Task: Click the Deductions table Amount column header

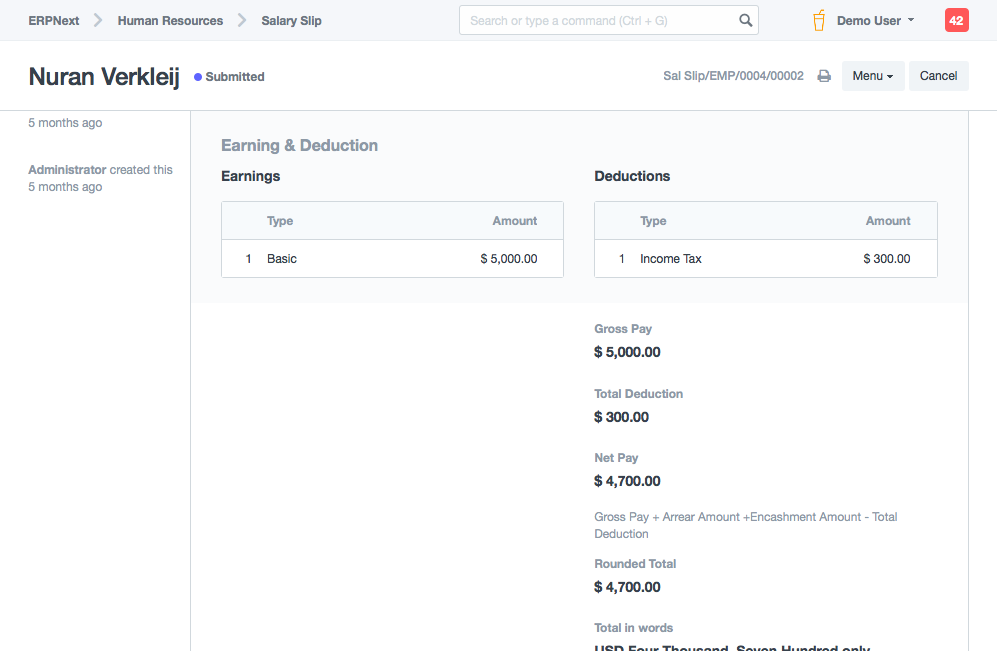Action: click(888, 221)
